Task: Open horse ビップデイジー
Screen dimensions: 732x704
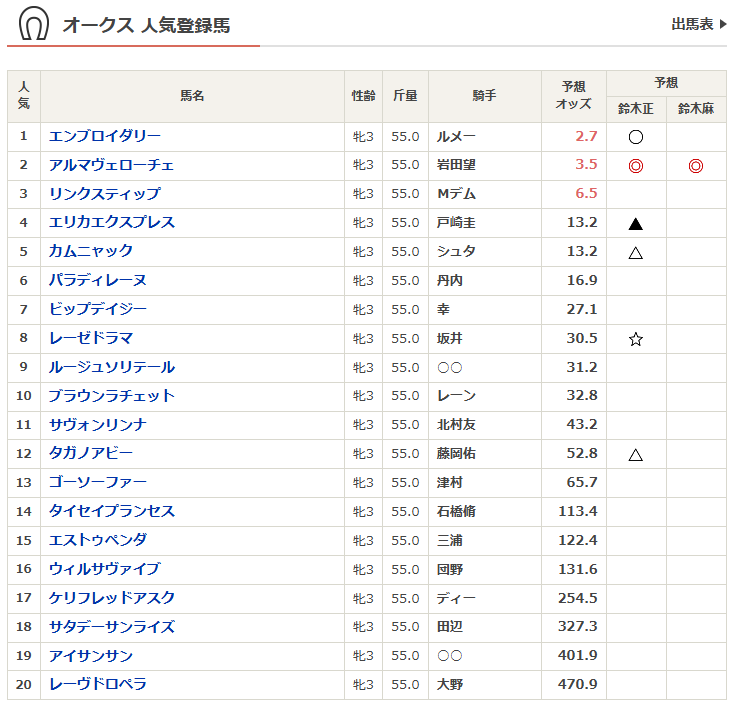Action: pos(98,310)
